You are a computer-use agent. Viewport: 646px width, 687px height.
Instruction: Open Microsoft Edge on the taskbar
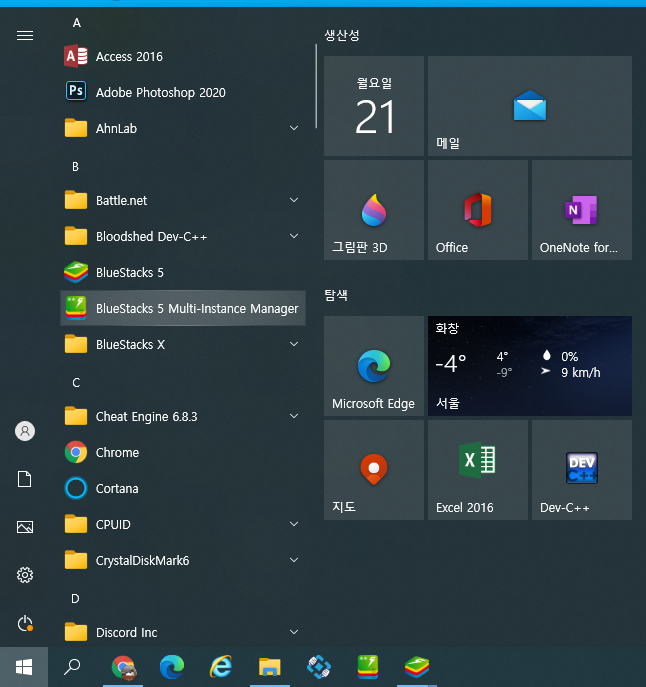(172, 667)
